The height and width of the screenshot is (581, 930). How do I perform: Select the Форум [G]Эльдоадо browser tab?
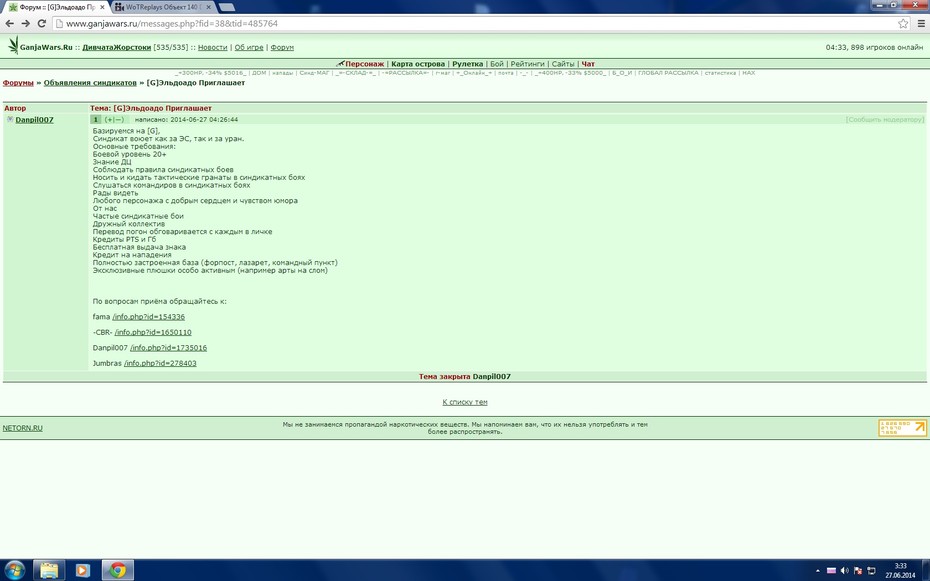click(x=53, y=7)
